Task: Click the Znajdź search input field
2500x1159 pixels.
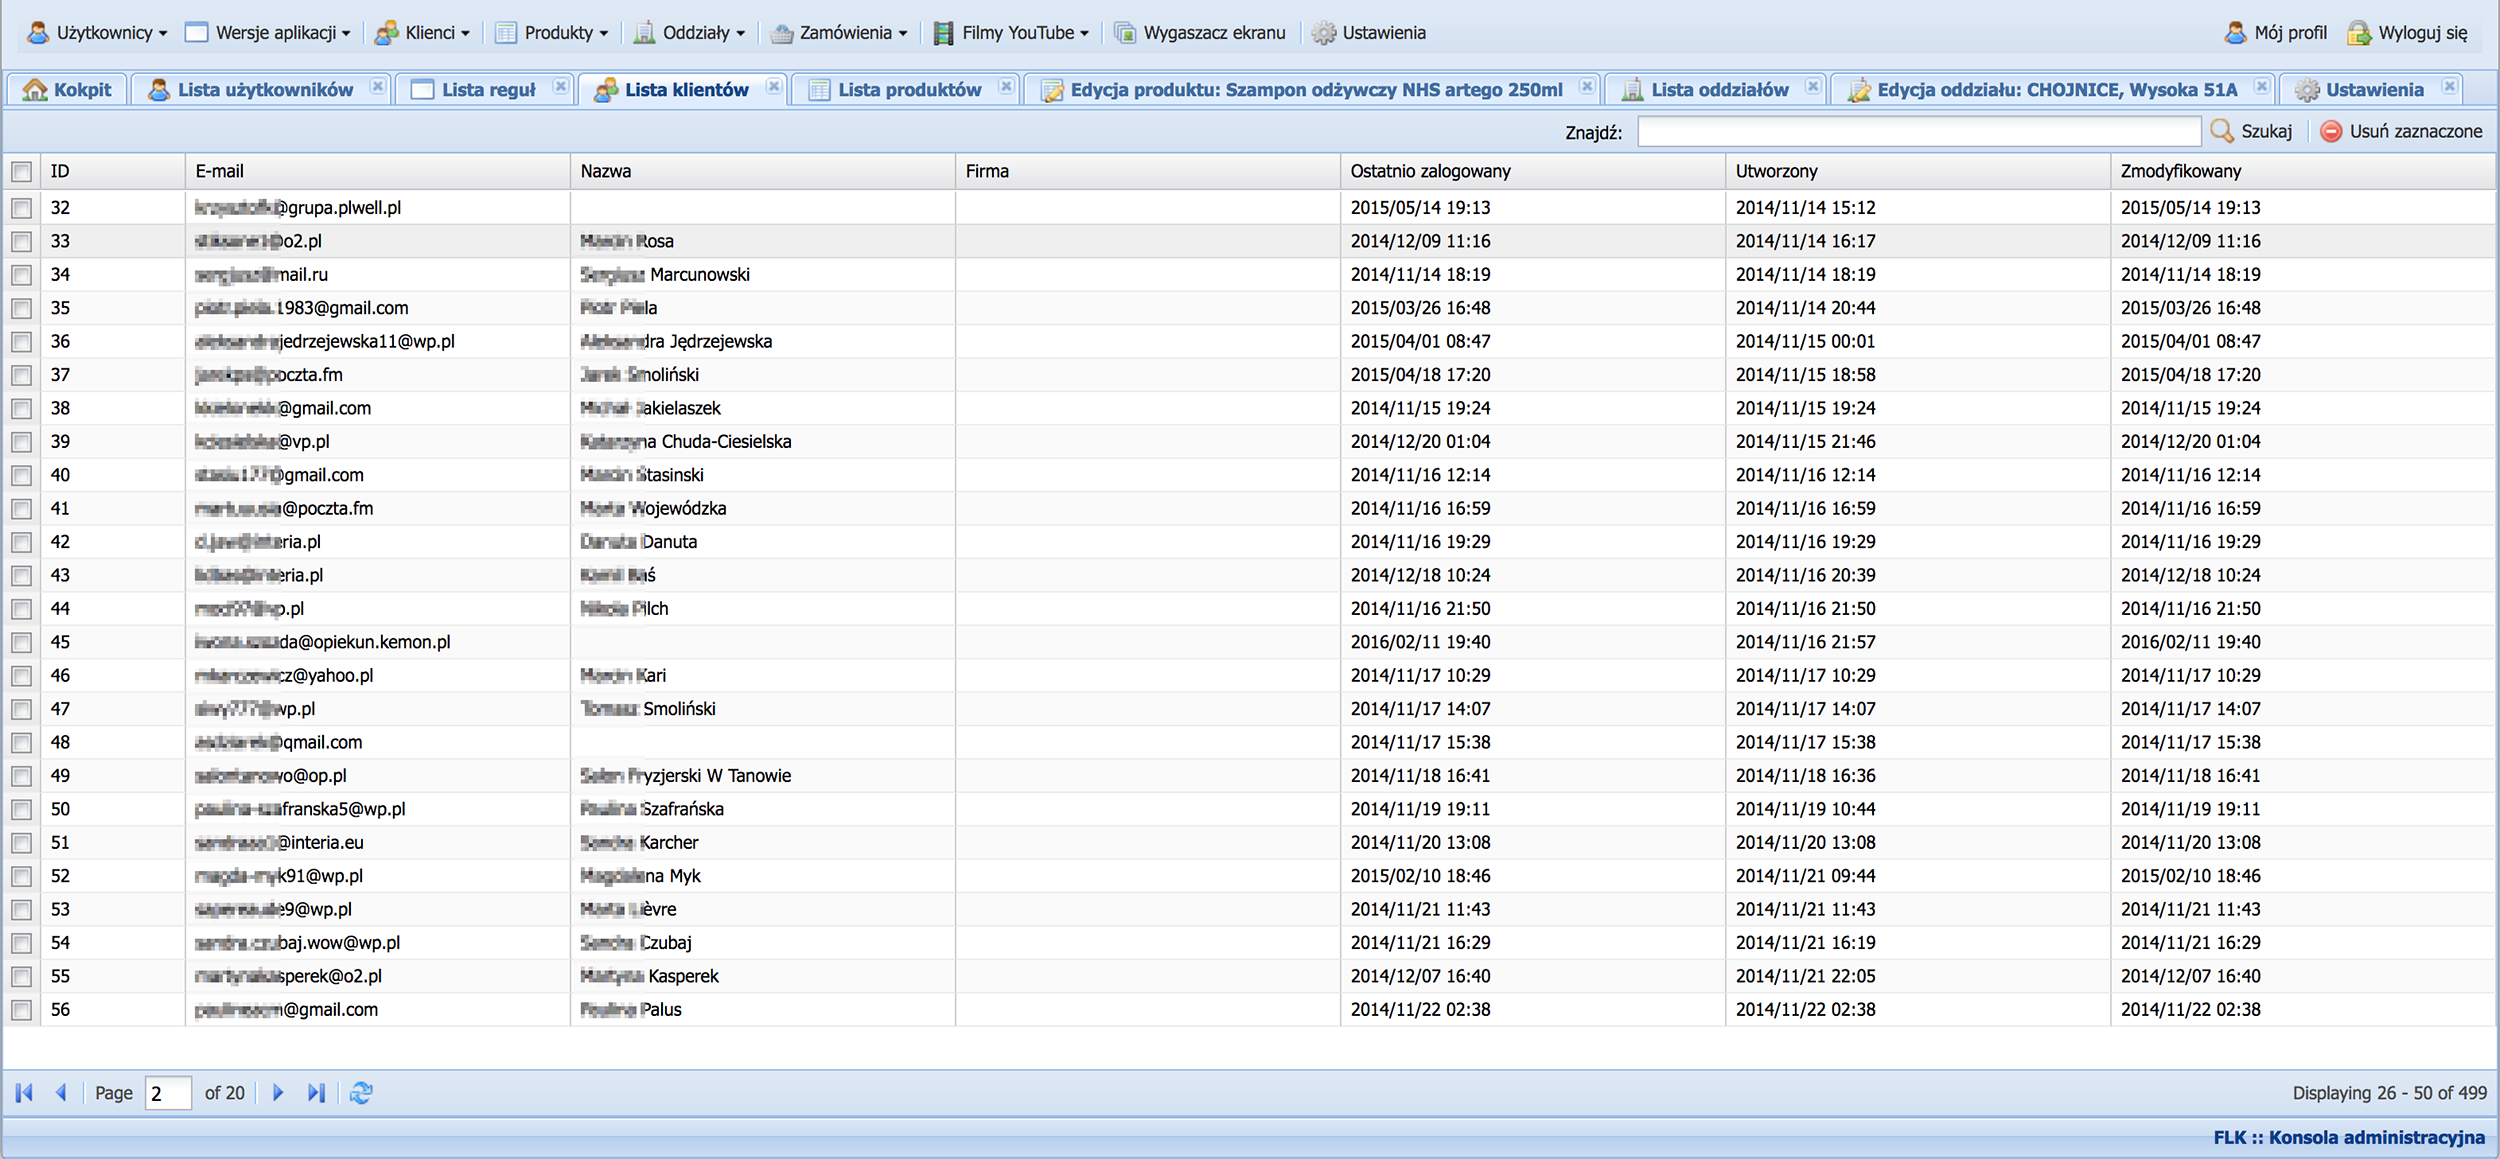Action: 1918,131
